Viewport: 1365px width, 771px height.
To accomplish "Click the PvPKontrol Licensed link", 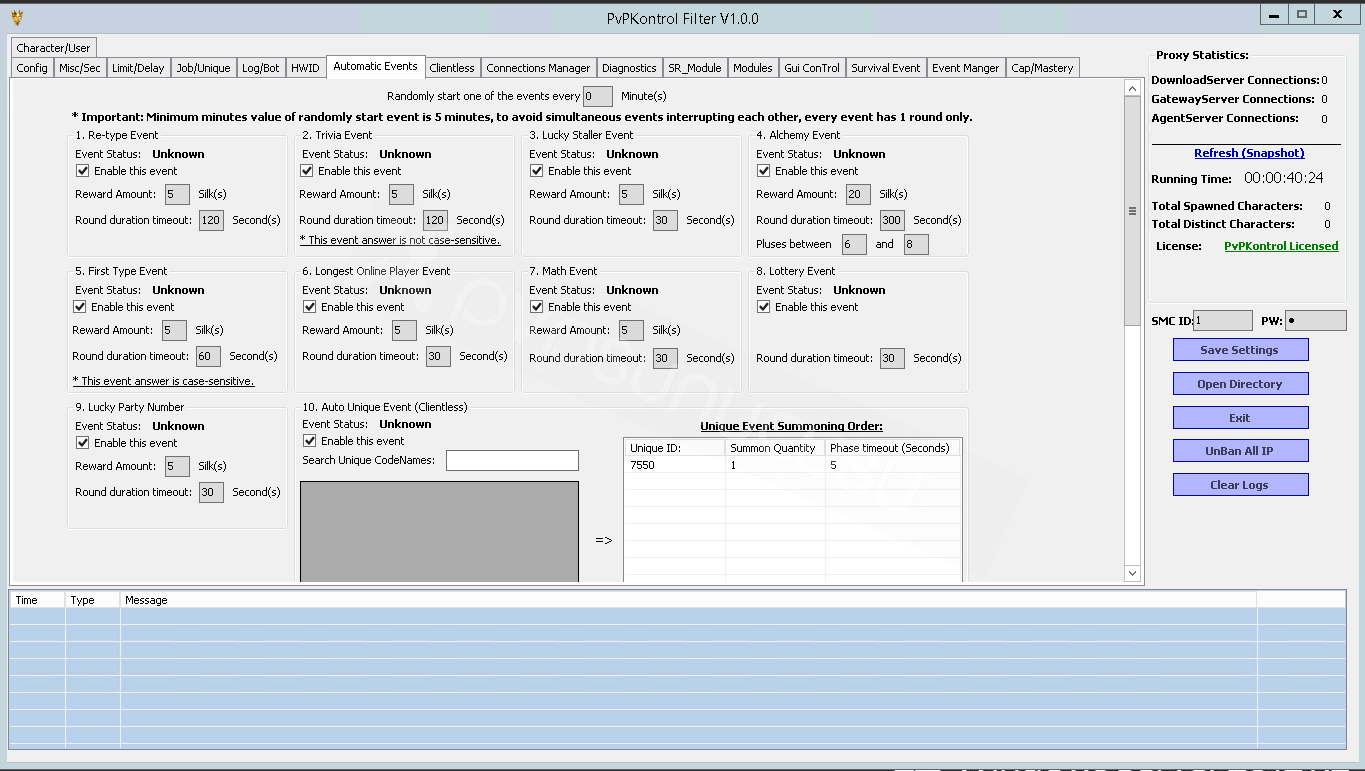I will 1281,246.
